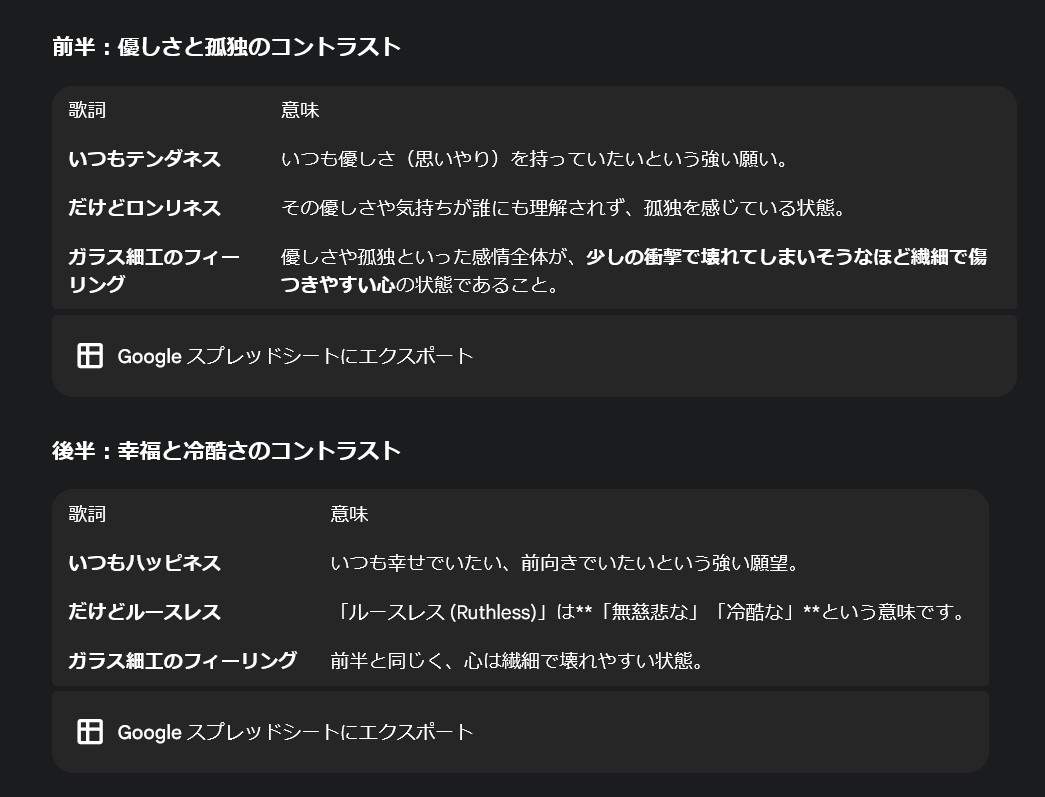The height and width of the screenshot is (797, 1045).
Task: Click the いつもハッピネス lyric cell
Action: pos(145,563)
